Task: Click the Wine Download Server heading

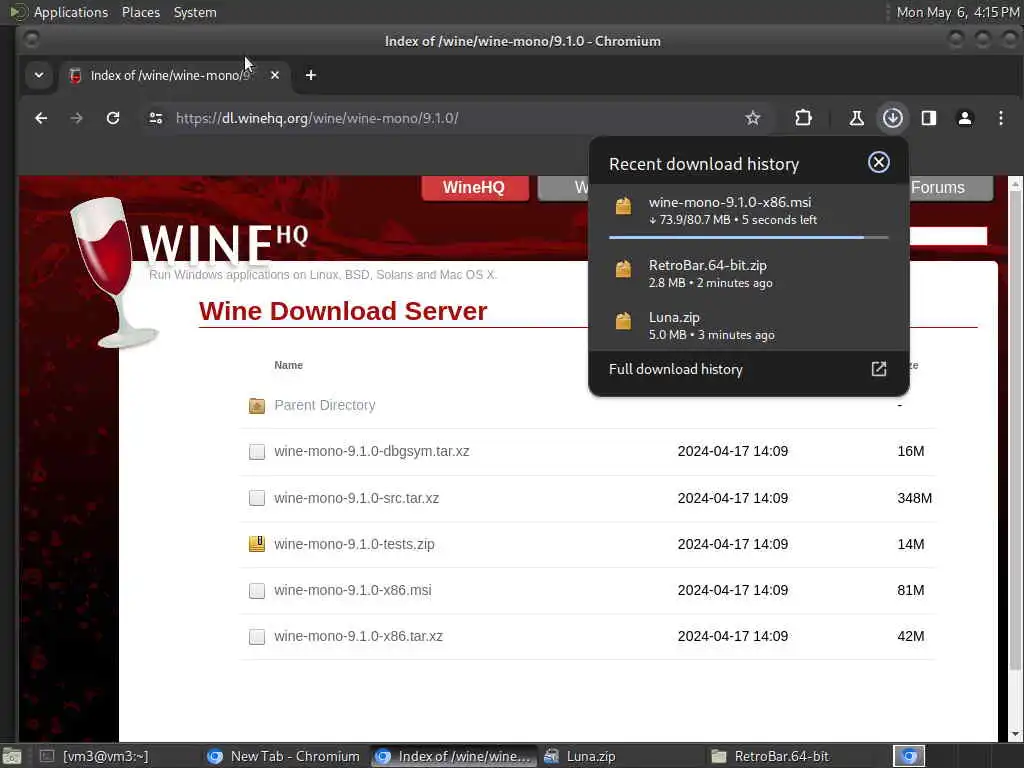Action: pos(343,311)
